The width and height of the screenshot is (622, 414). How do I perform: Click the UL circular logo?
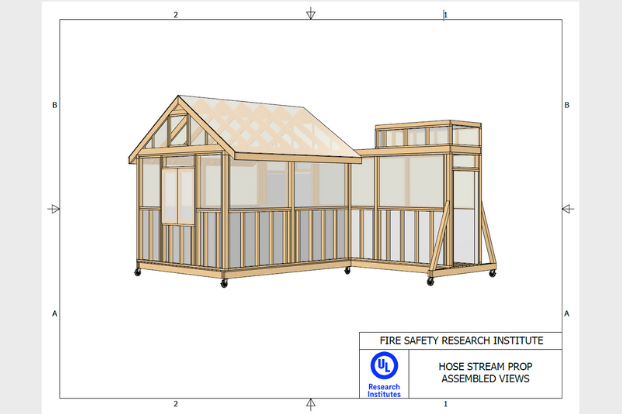coord(383,365)
